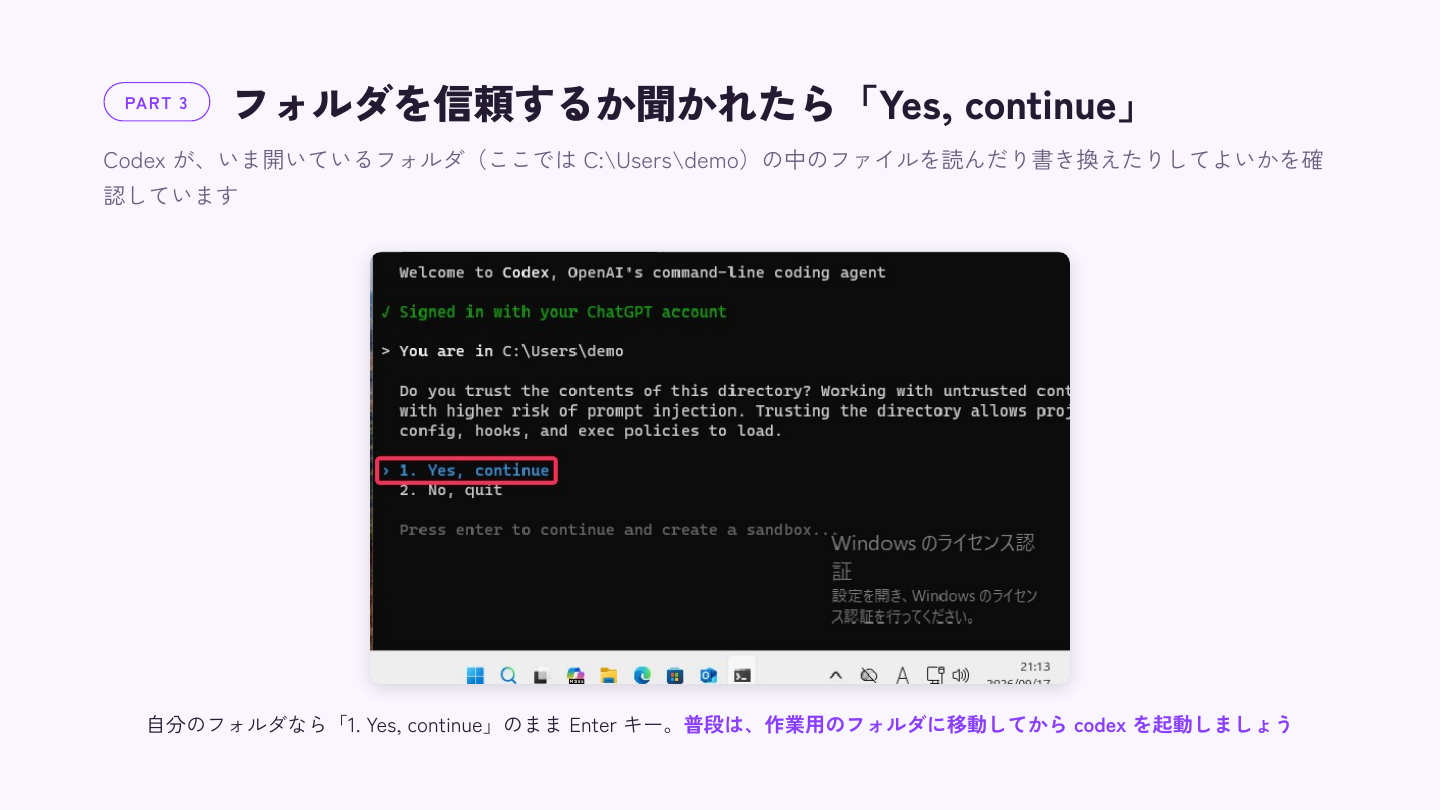Click 'Do you trust the contents' question line
This screenshot has height=810, width=1440.
pos(734,391)
